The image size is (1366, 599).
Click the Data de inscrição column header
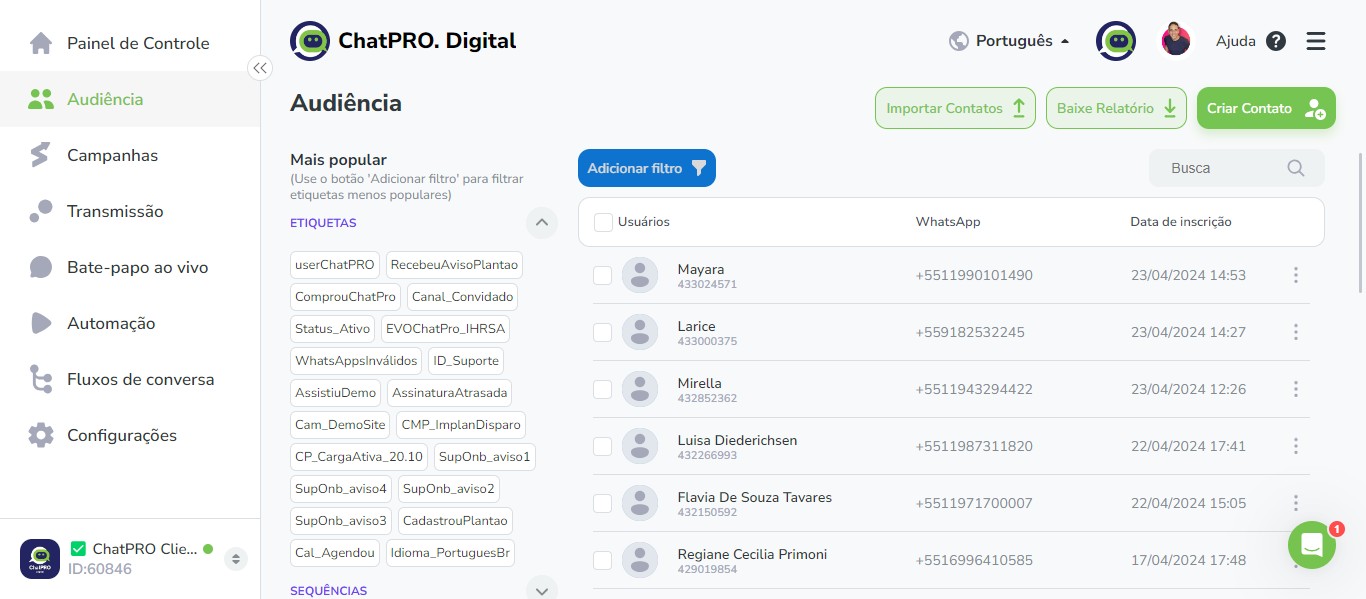tap(1181, 222)
